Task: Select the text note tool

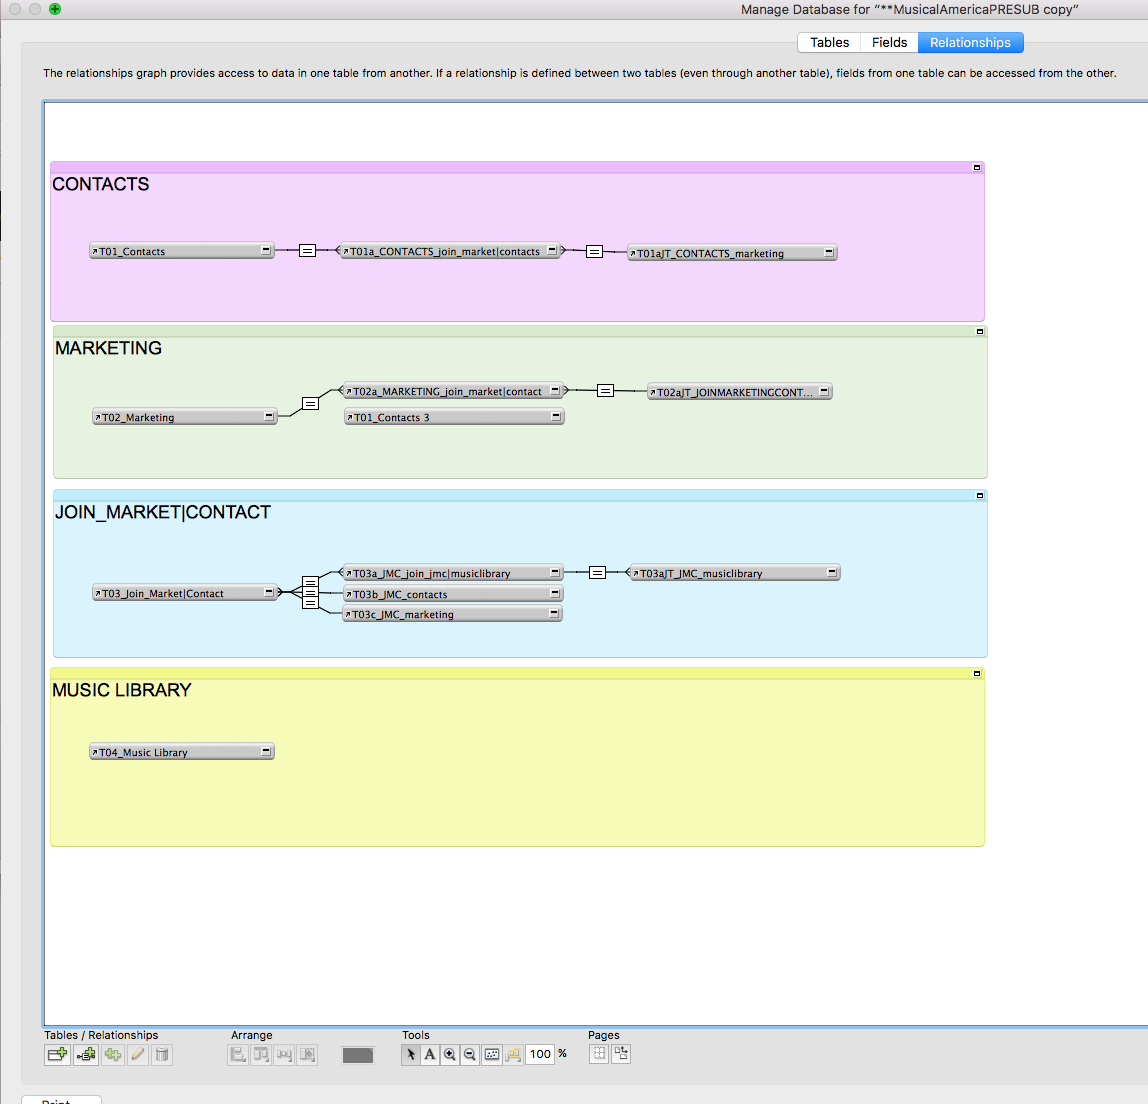Action: click(430, 1055)
